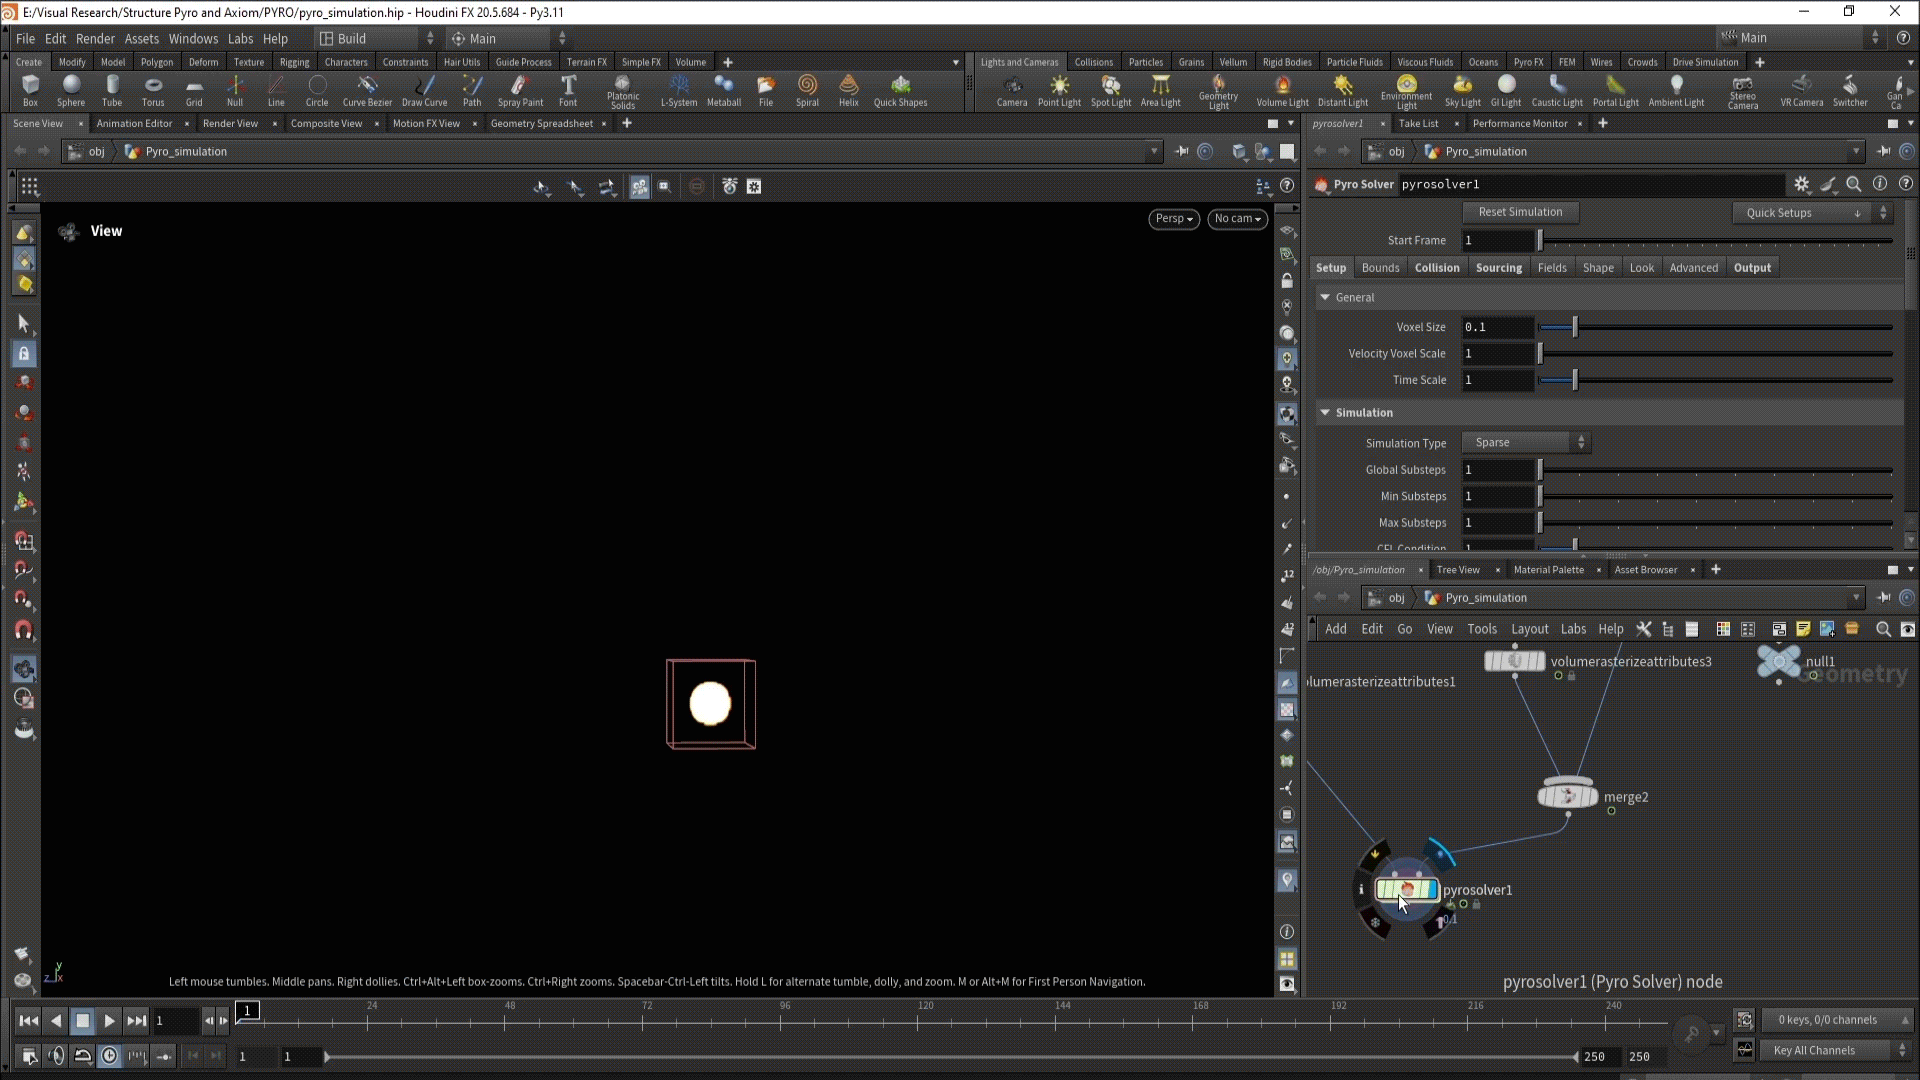Open the Simulation Type dropdown
Viewport: 1920px width, 1080px height.
coord(1526,443)
